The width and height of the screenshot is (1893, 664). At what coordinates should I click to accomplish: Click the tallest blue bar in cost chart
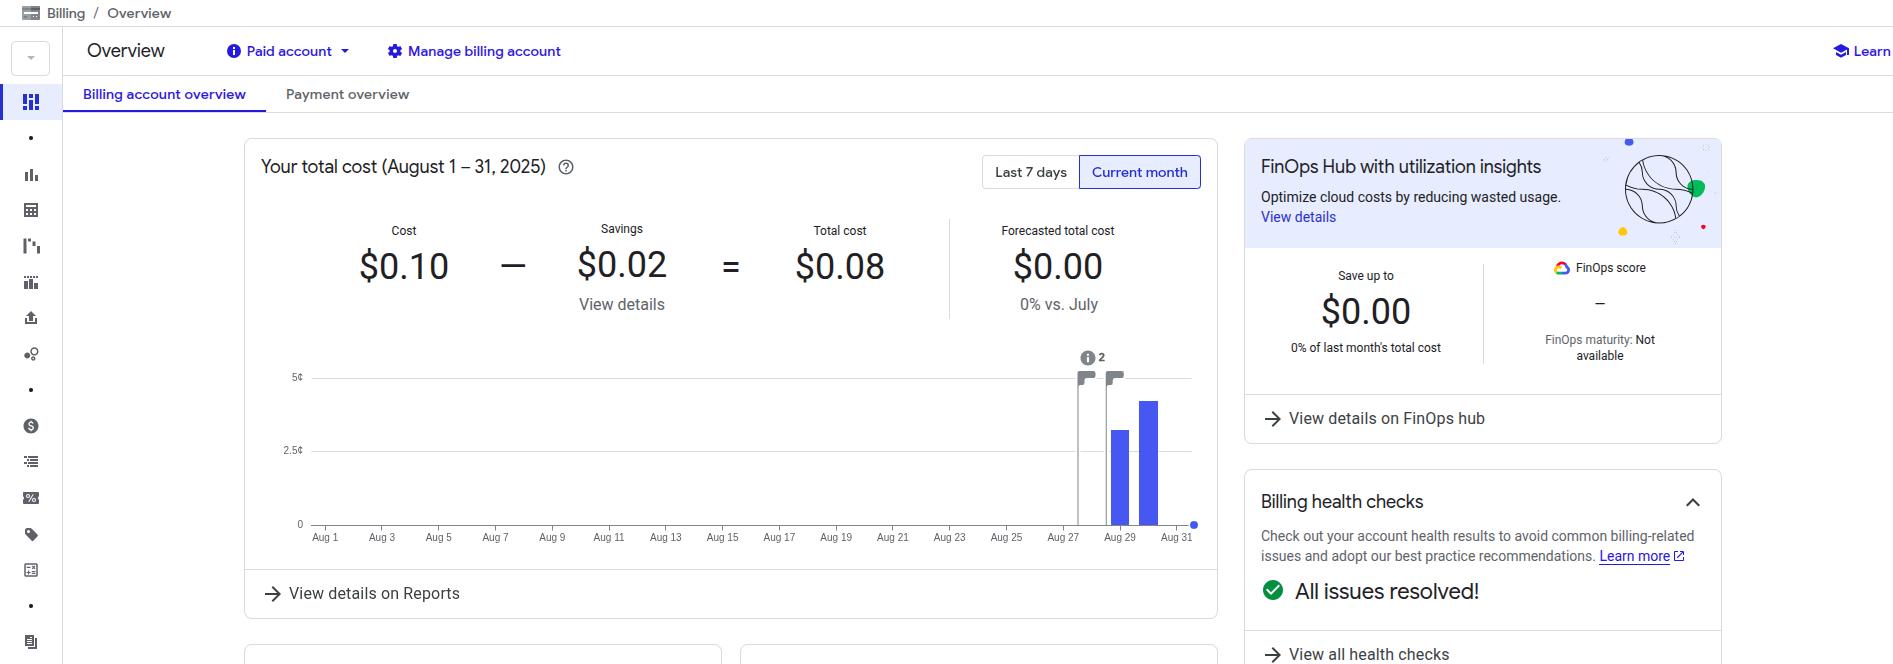tap(1148, 463)
